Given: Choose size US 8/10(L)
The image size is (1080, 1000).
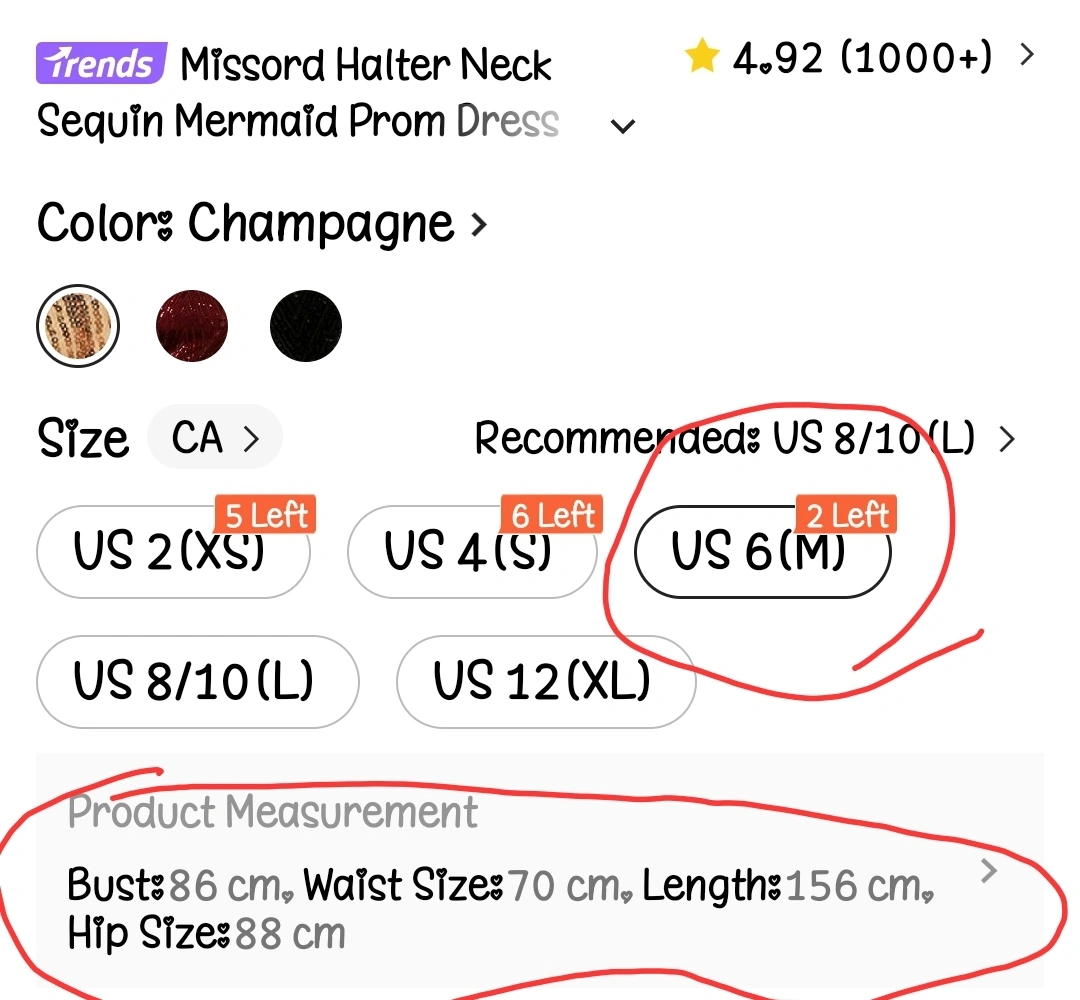Looking at the screenshot, I should coord(195,681).
